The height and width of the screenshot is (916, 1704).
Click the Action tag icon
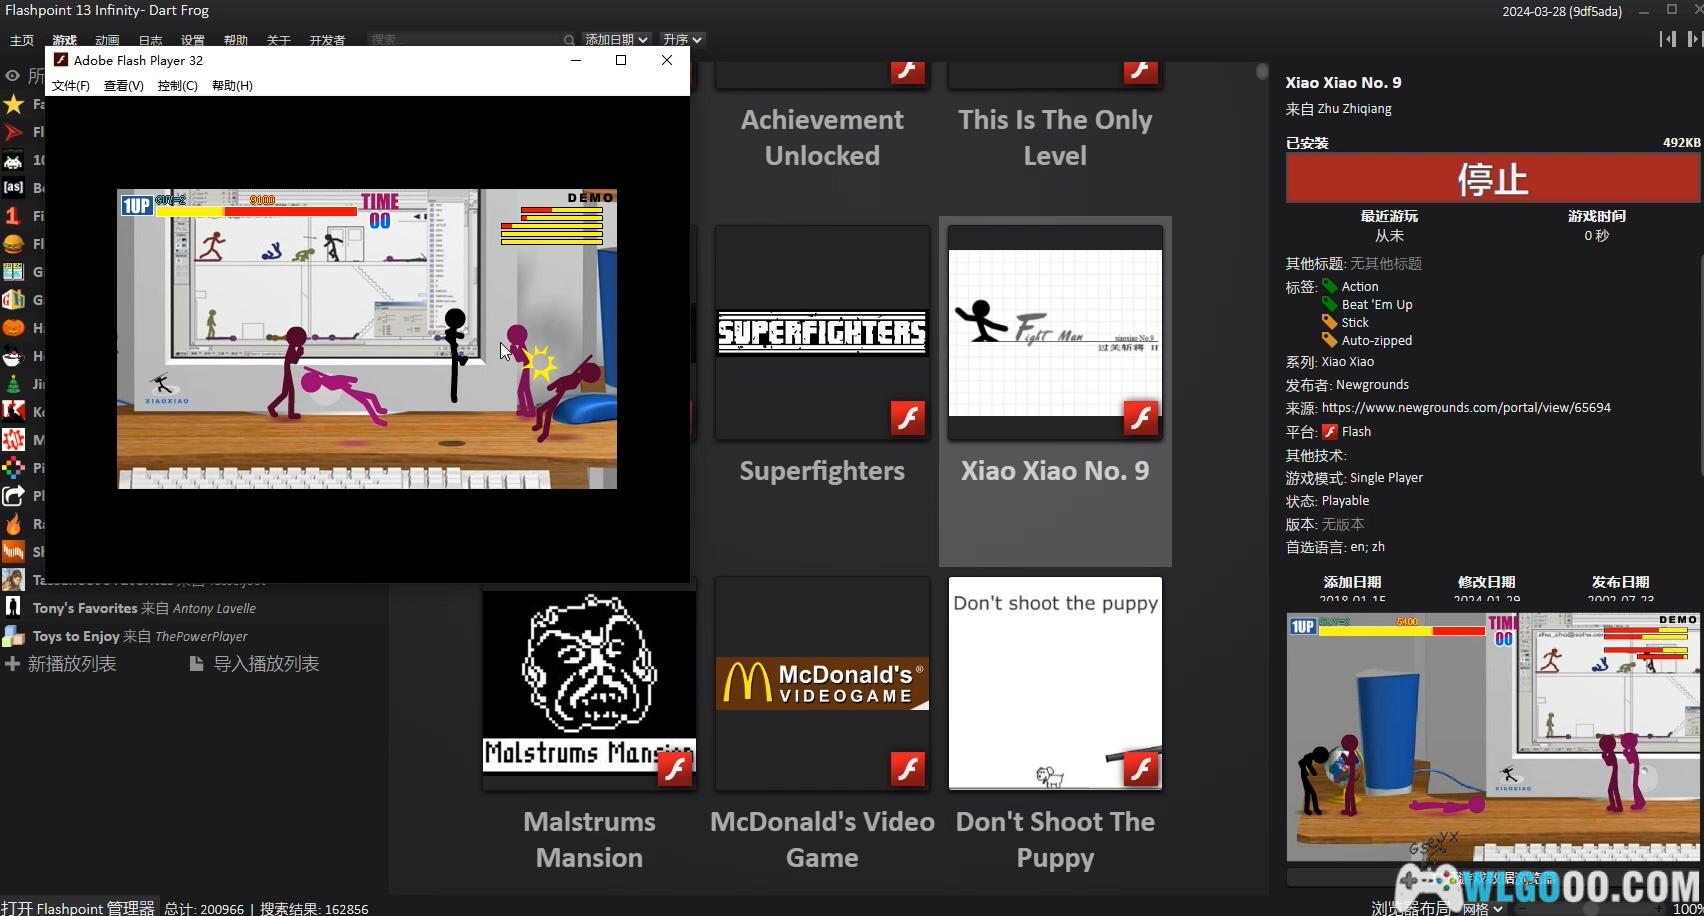1329,287
